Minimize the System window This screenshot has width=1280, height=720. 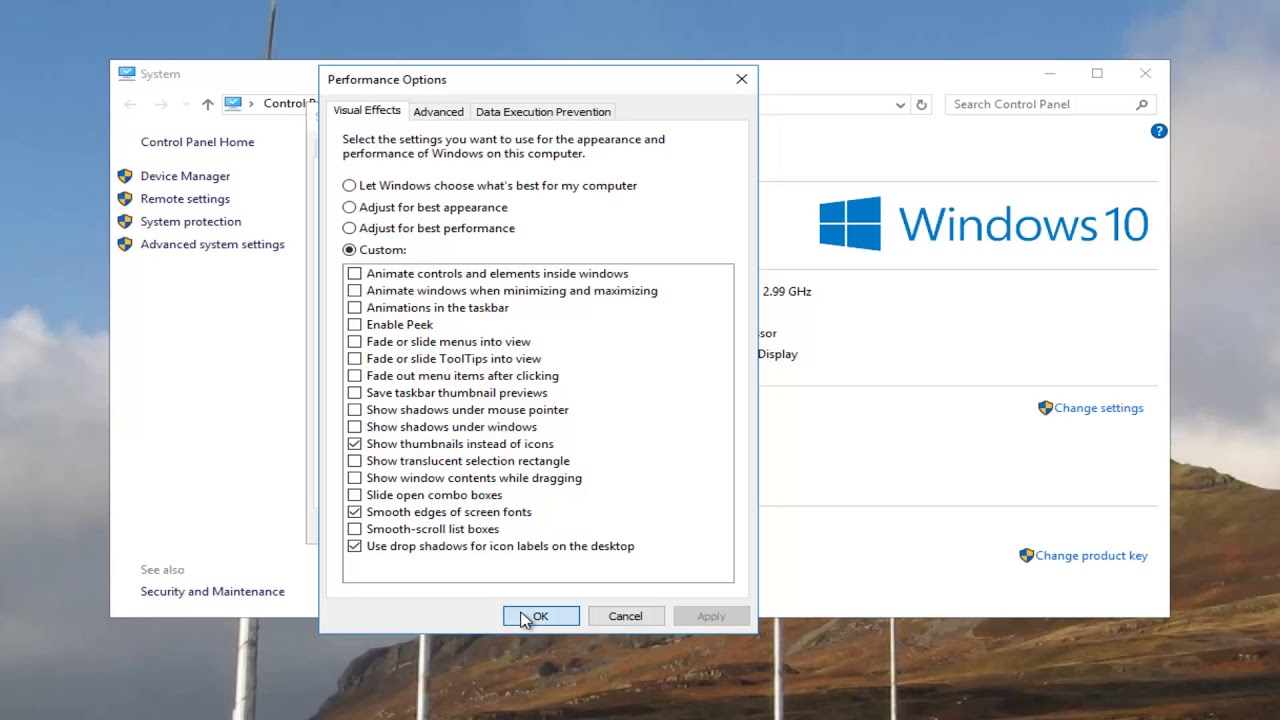(1050, 73)
